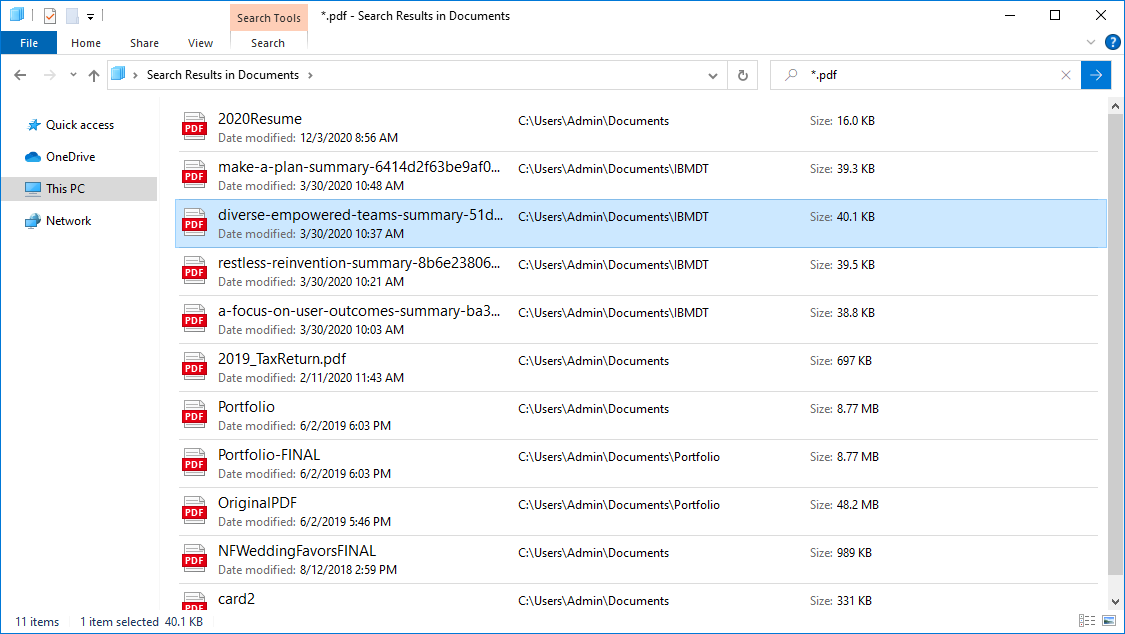The width and height of the screenshot is (1125, 634).
Task: Click the Back navigation arrow
Action: [21, 75]
